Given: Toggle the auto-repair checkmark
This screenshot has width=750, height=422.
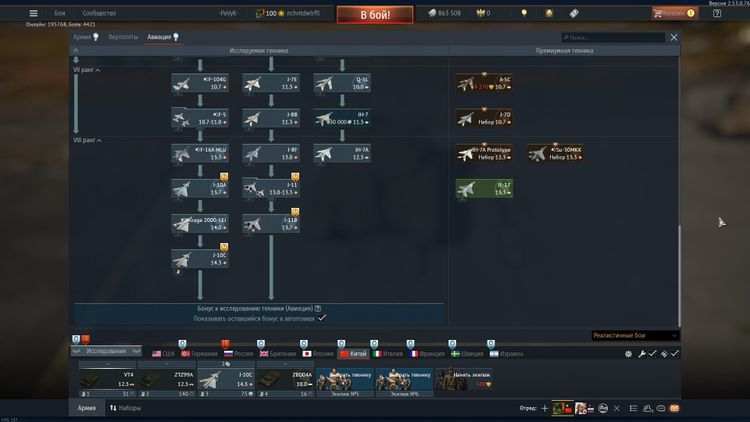Looking at the screenshot, I should [652, 353].
